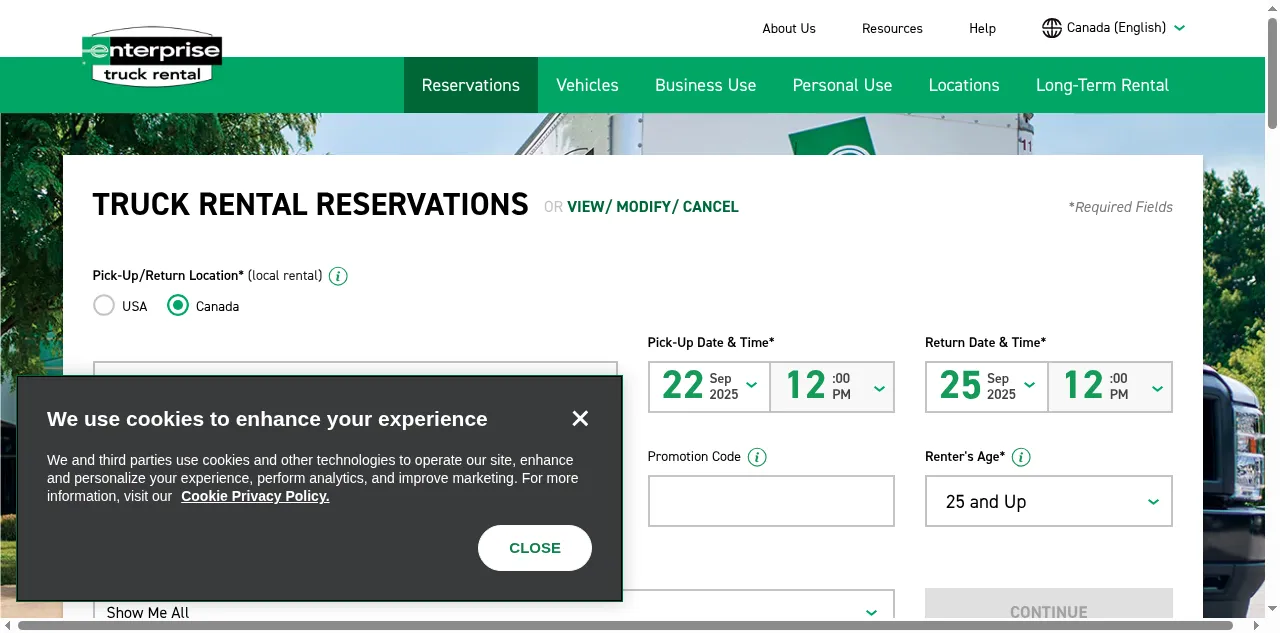Dismiss cookie banner with the X icon
Viewport: 1280px width, 633px height.
tap(580, 418)
